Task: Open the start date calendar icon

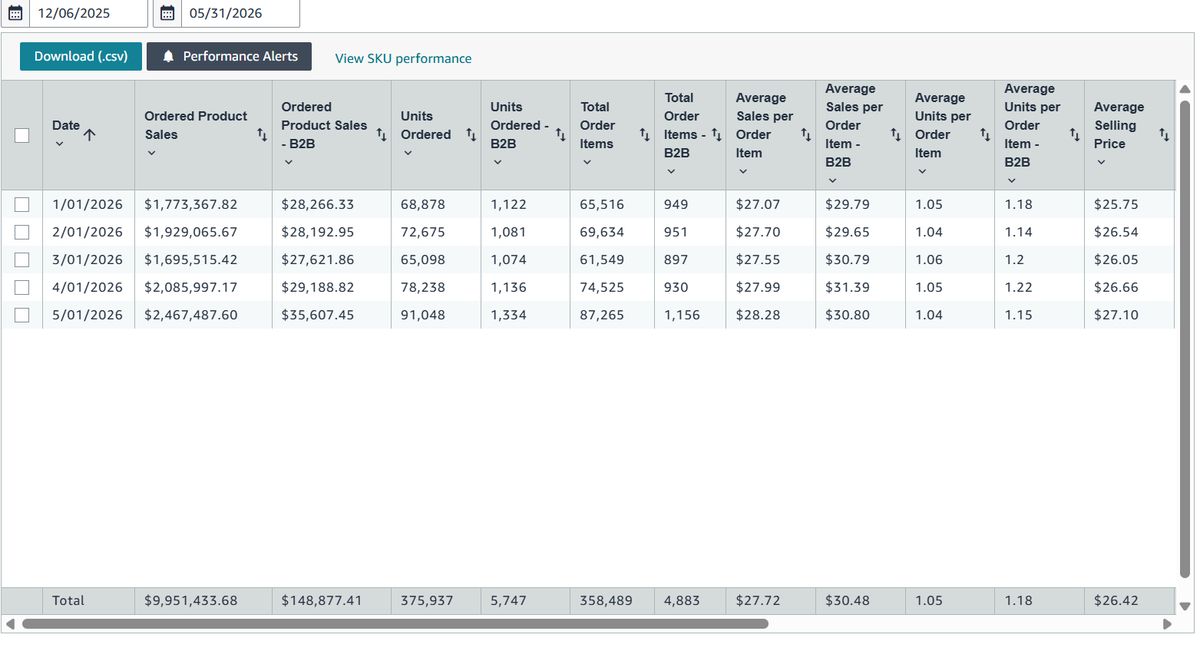Action: point(15,13)
